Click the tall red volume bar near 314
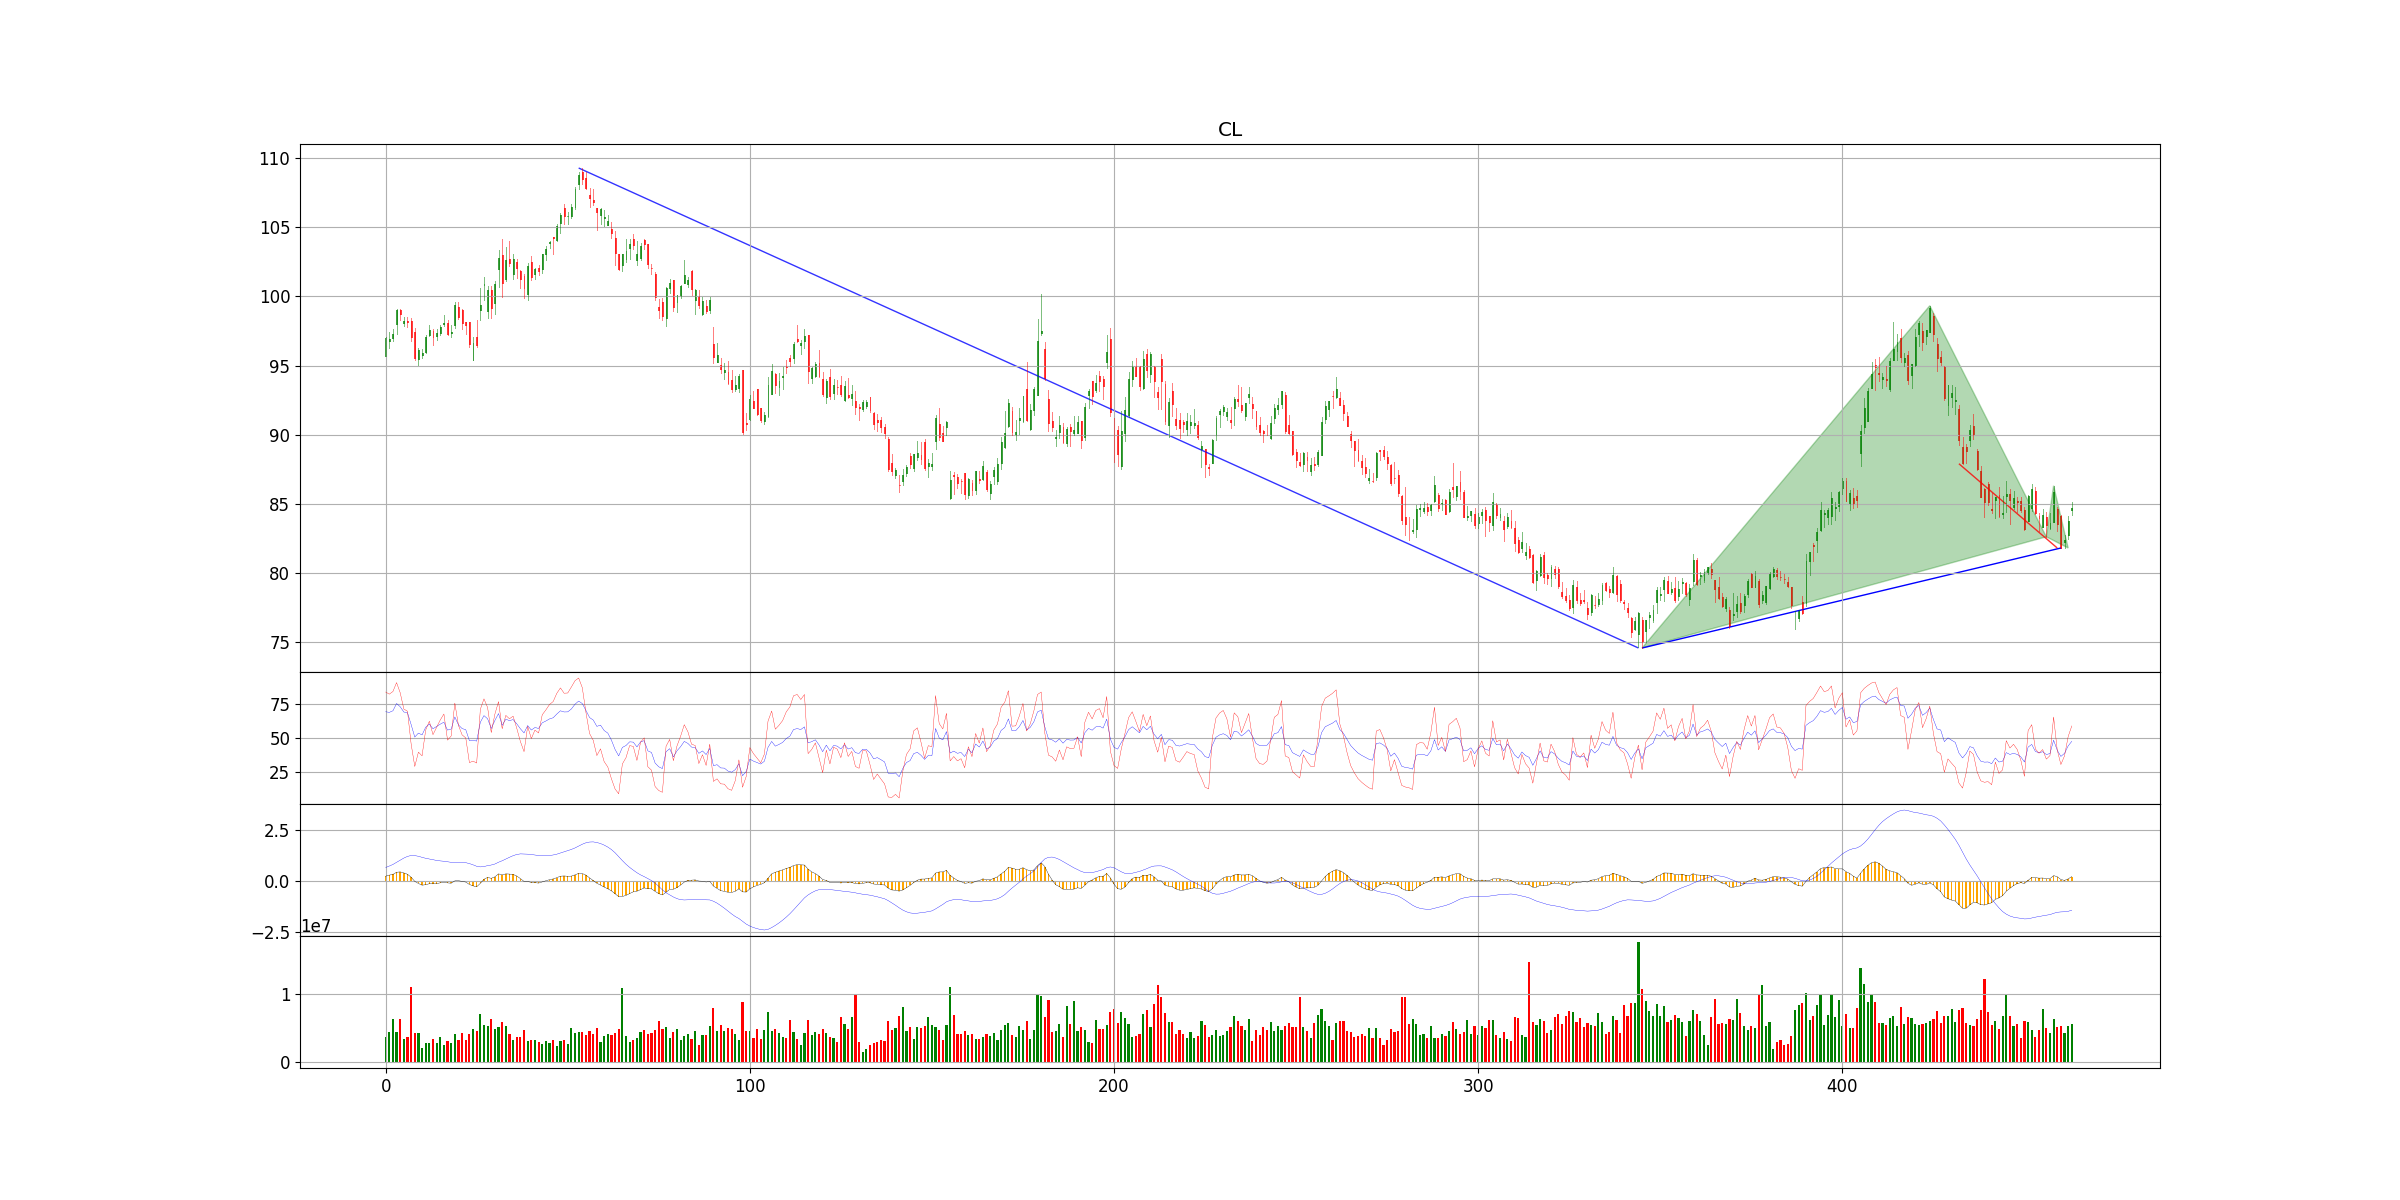The image size is (2400, 1200). pyautogui.click(x=1529, y=1012)
